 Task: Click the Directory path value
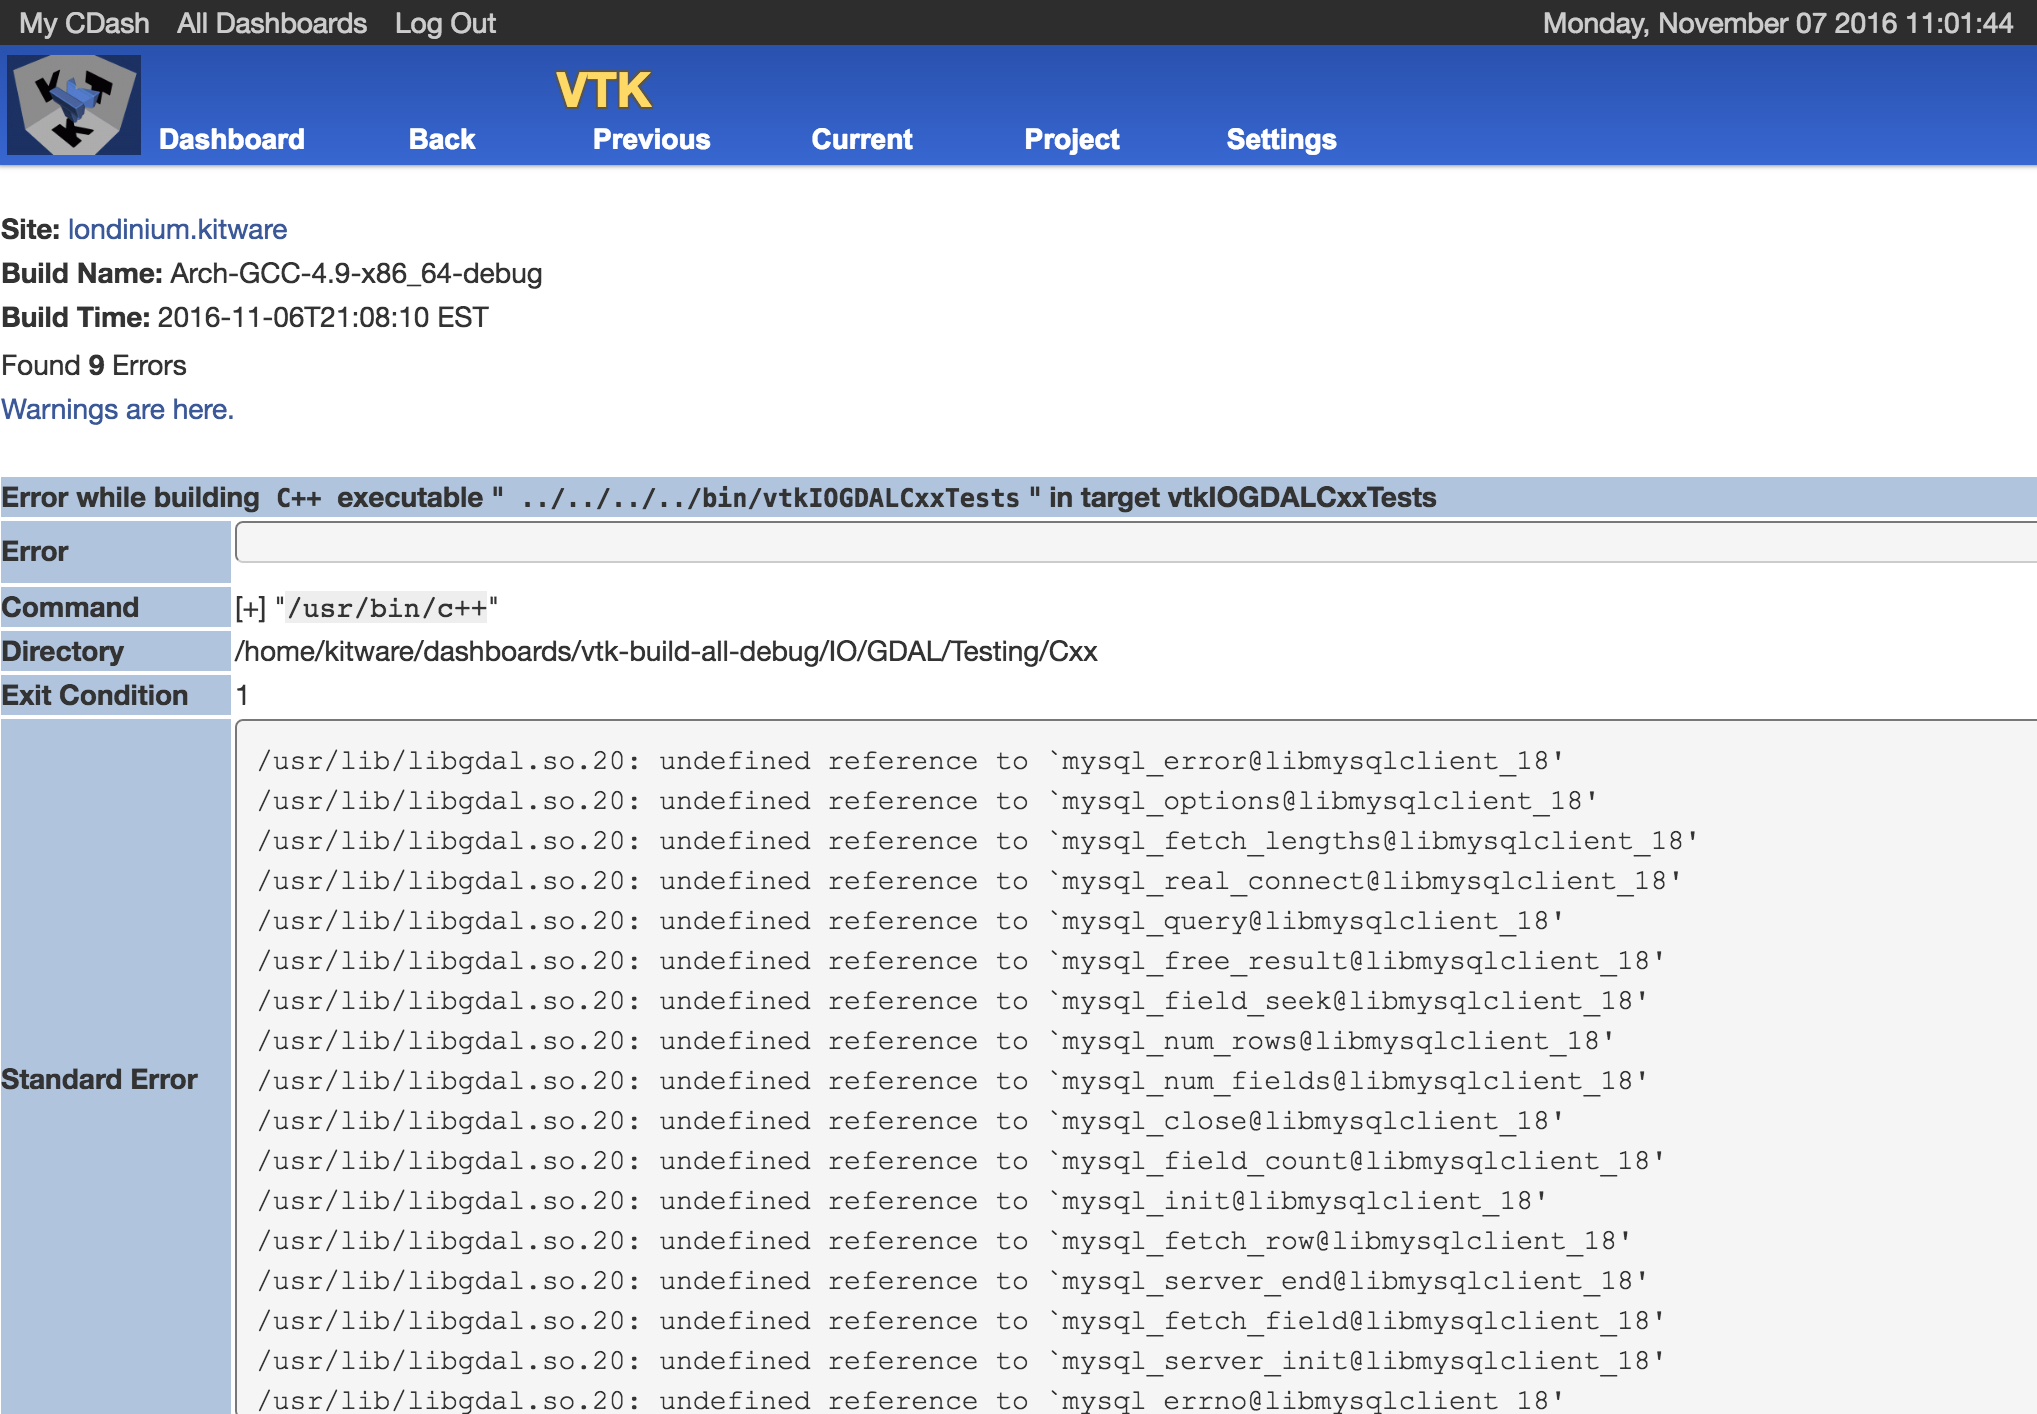coord(666,651)
